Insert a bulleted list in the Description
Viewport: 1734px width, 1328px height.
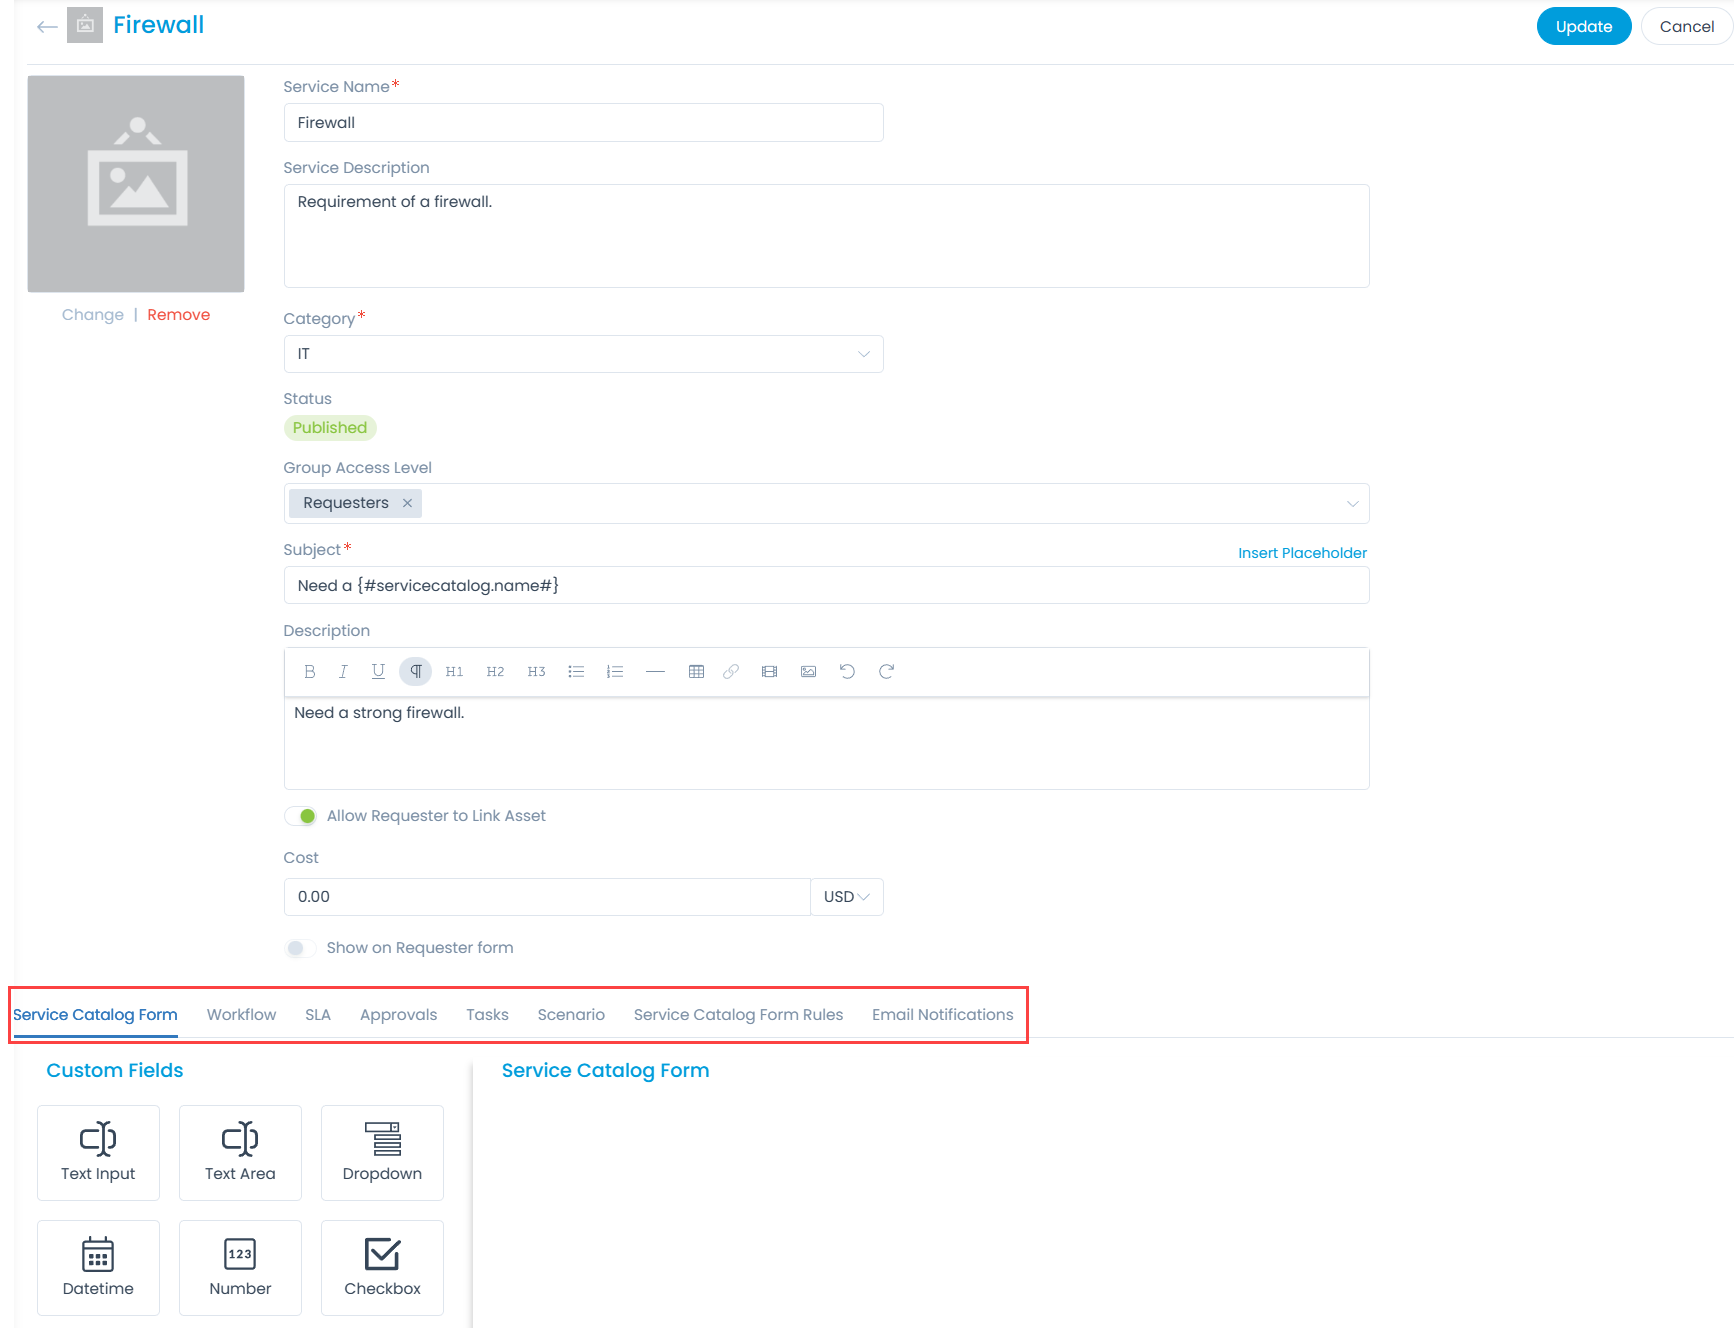click(576, 671)
